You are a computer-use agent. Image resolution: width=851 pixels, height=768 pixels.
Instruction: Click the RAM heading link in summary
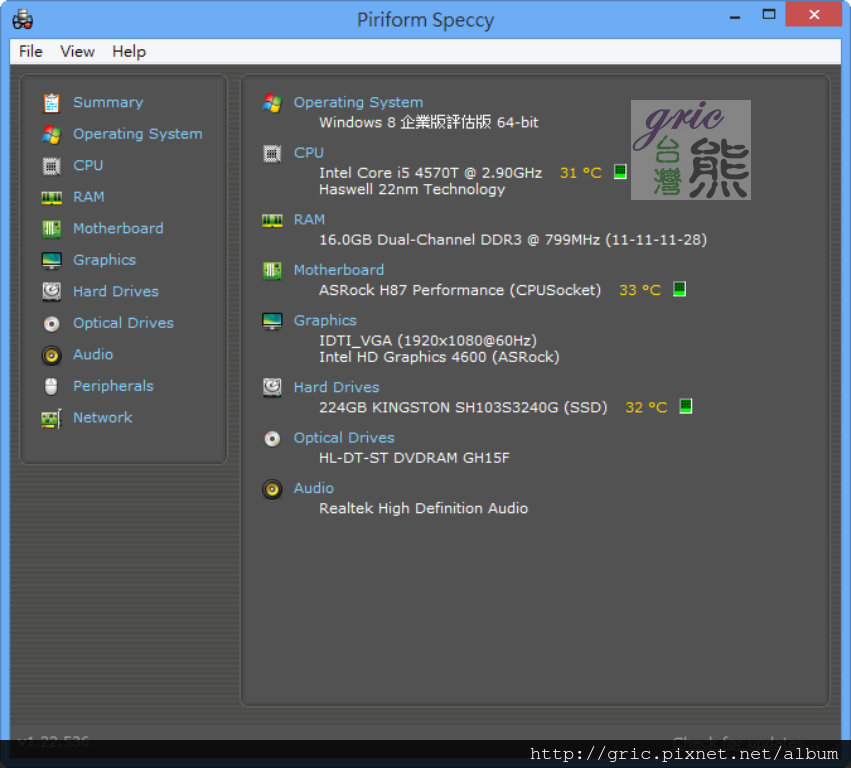pos(309,220)
